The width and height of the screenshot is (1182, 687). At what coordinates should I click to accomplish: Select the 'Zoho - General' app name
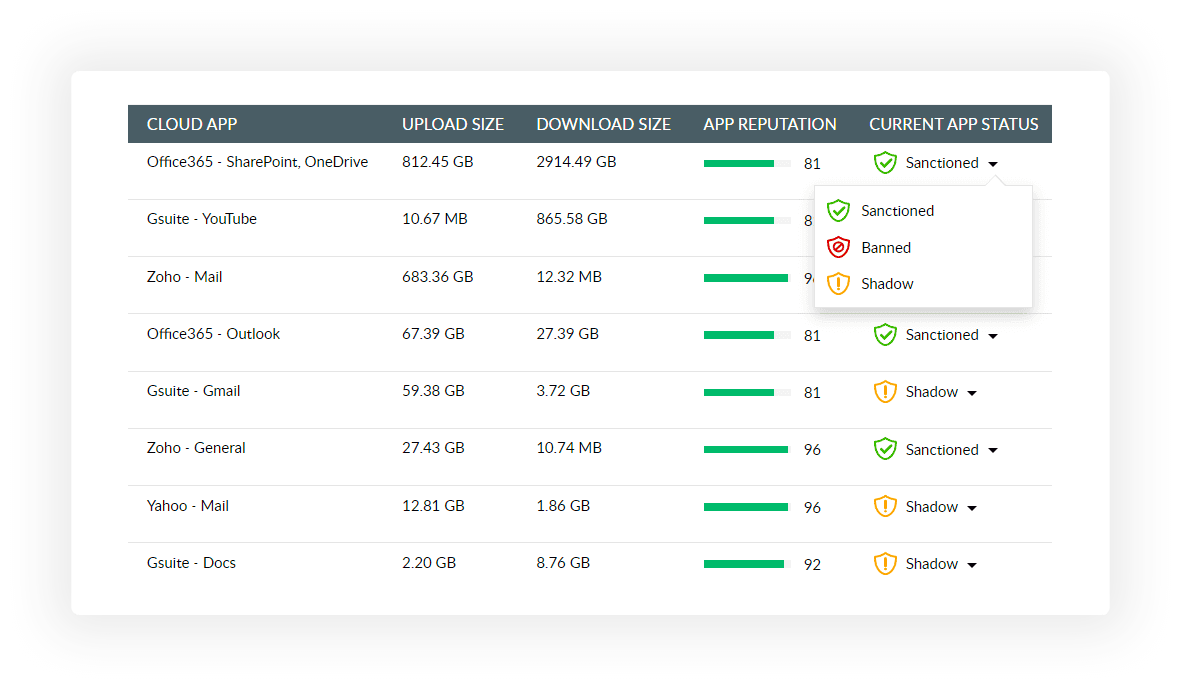point(195,448)
